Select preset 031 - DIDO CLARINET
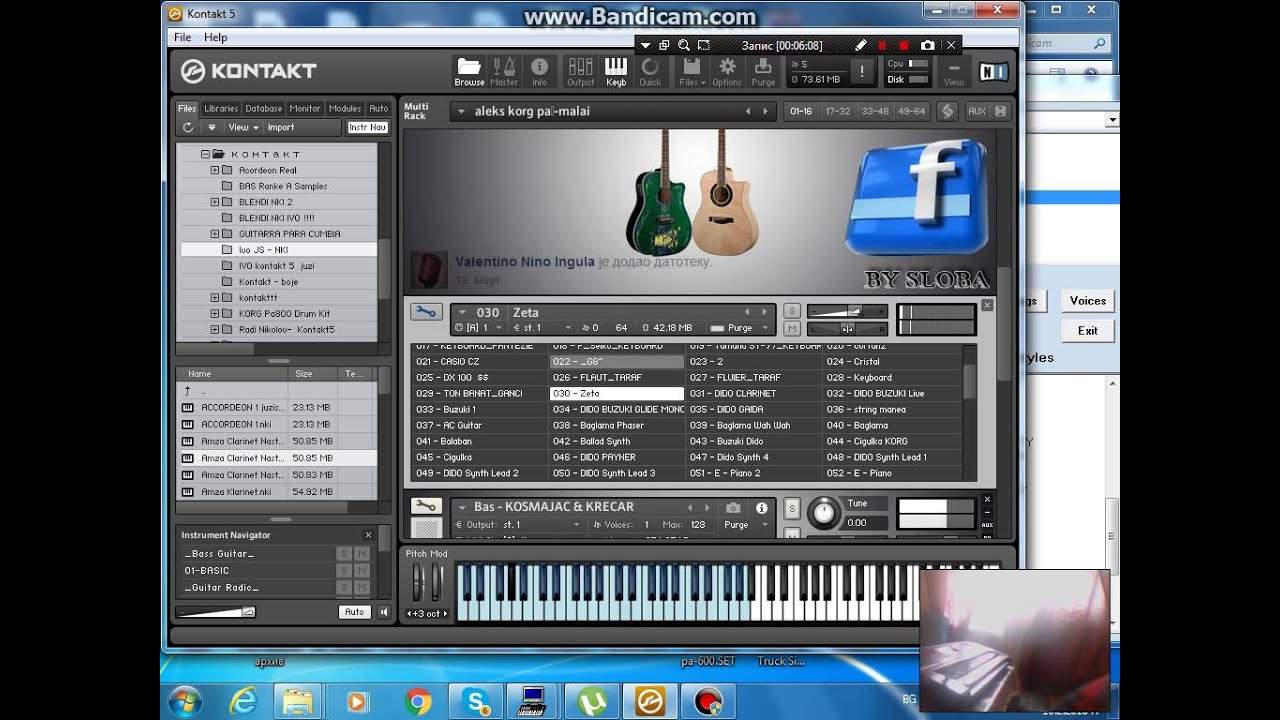Screen dimensions: 1280x720 click(x=753, y=394)
